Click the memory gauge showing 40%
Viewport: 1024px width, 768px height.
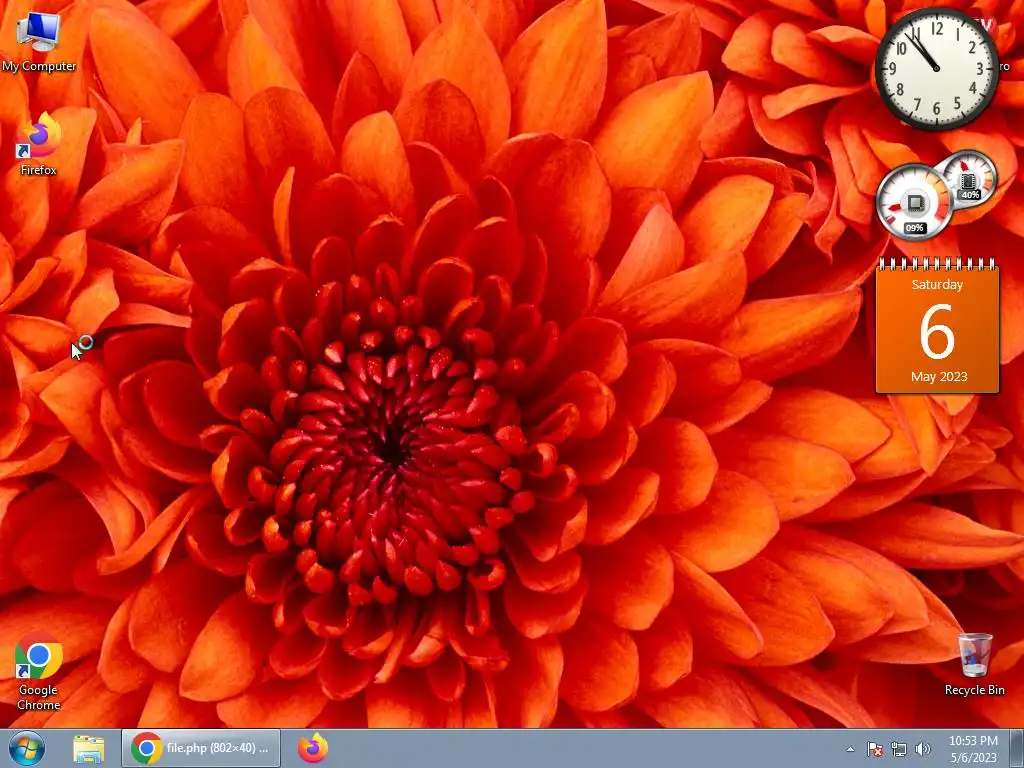(970, 178)
